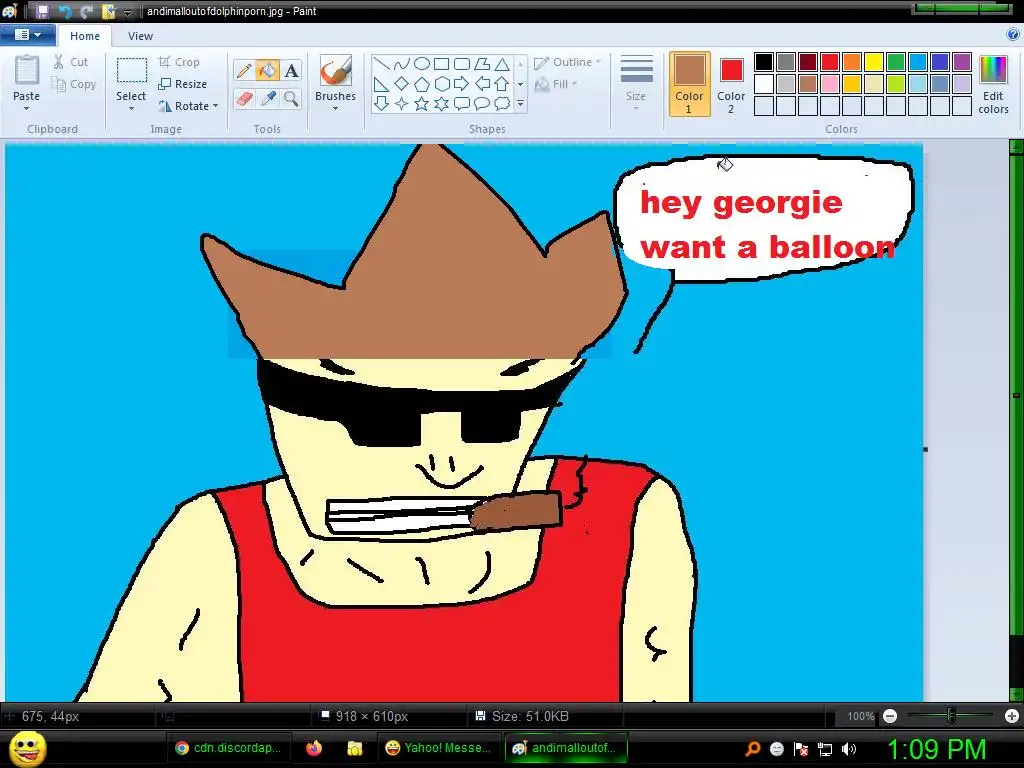Click the Resize button
Screen dimensions: 1024x768
[182, 84]
